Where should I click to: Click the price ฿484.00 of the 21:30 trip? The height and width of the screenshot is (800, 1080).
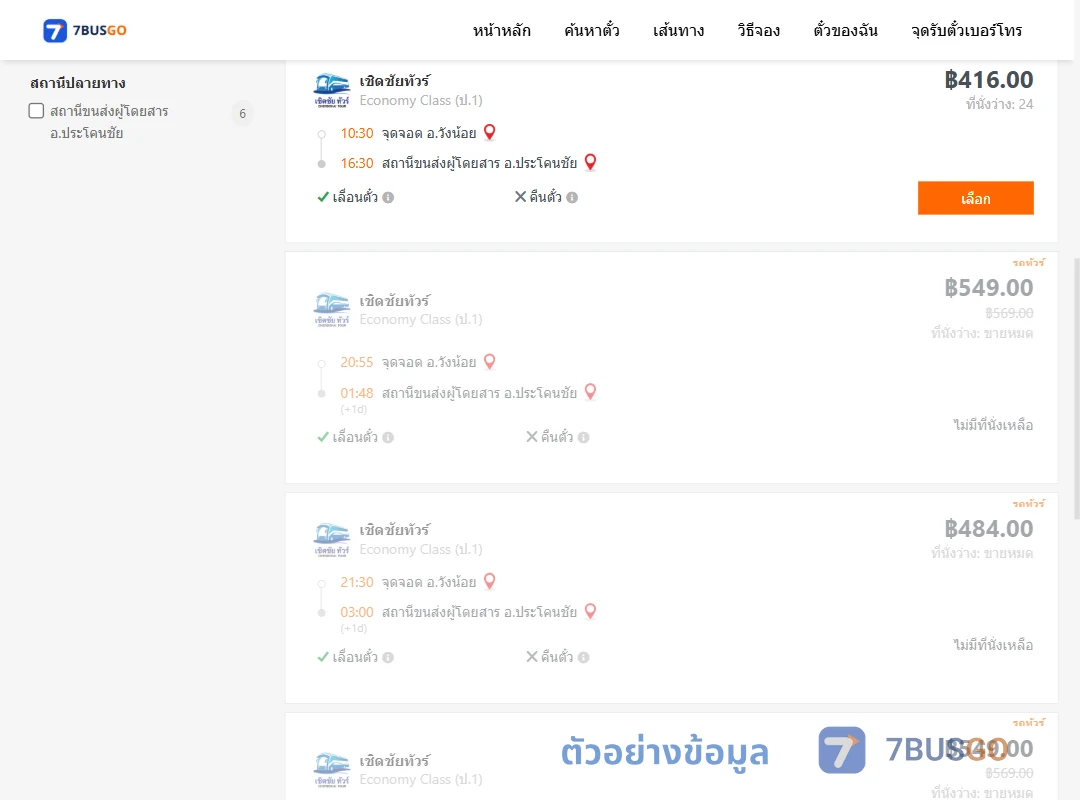point(988,529)
